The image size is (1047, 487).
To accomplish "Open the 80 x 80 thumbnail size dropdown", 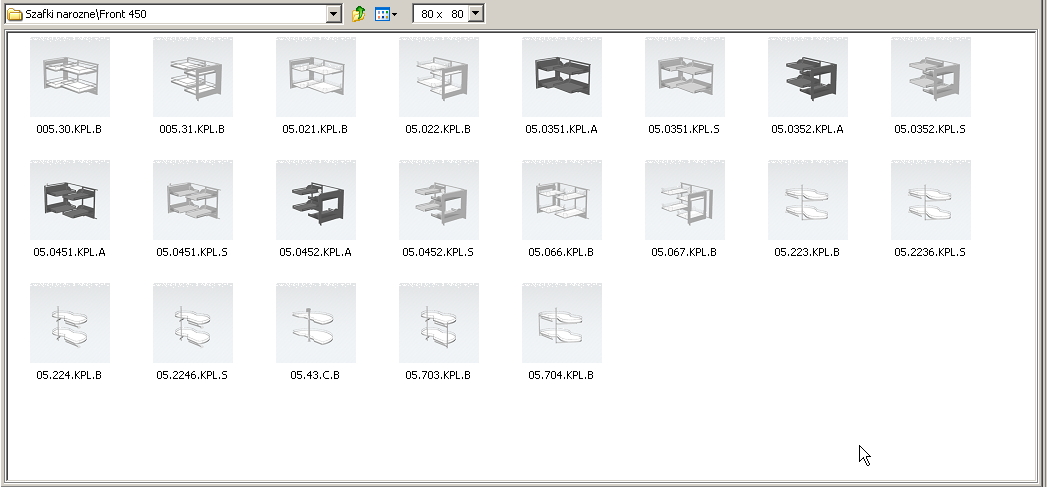I will 475,13.
